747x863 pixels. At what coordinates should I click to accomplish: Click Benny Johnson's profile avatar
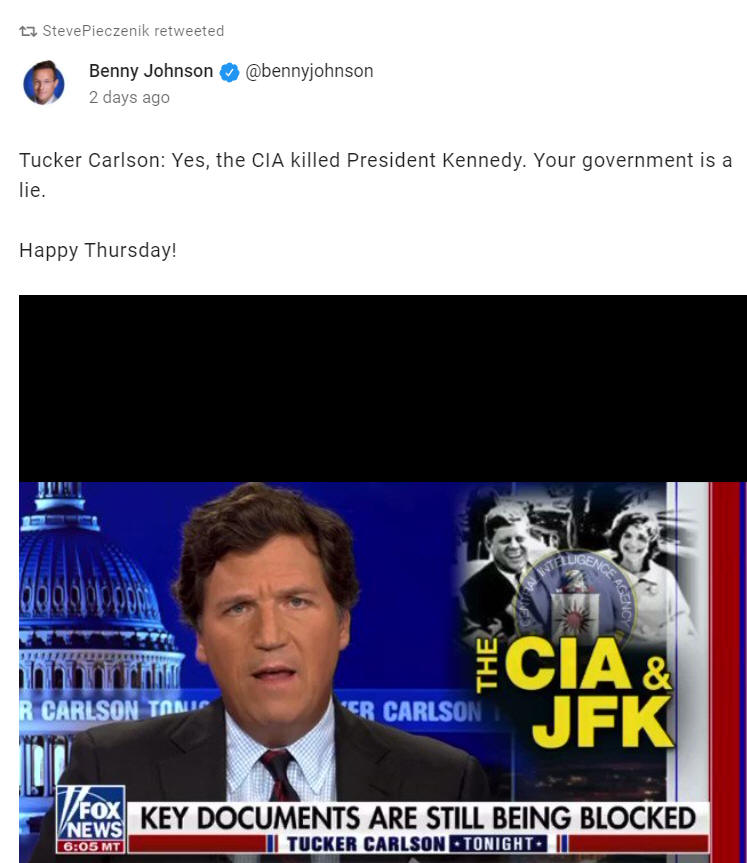point(43,83)
